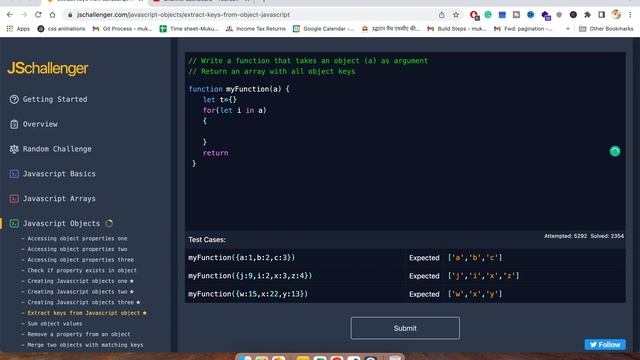Open the Time sheet bookmark

[x=189, y=29]
